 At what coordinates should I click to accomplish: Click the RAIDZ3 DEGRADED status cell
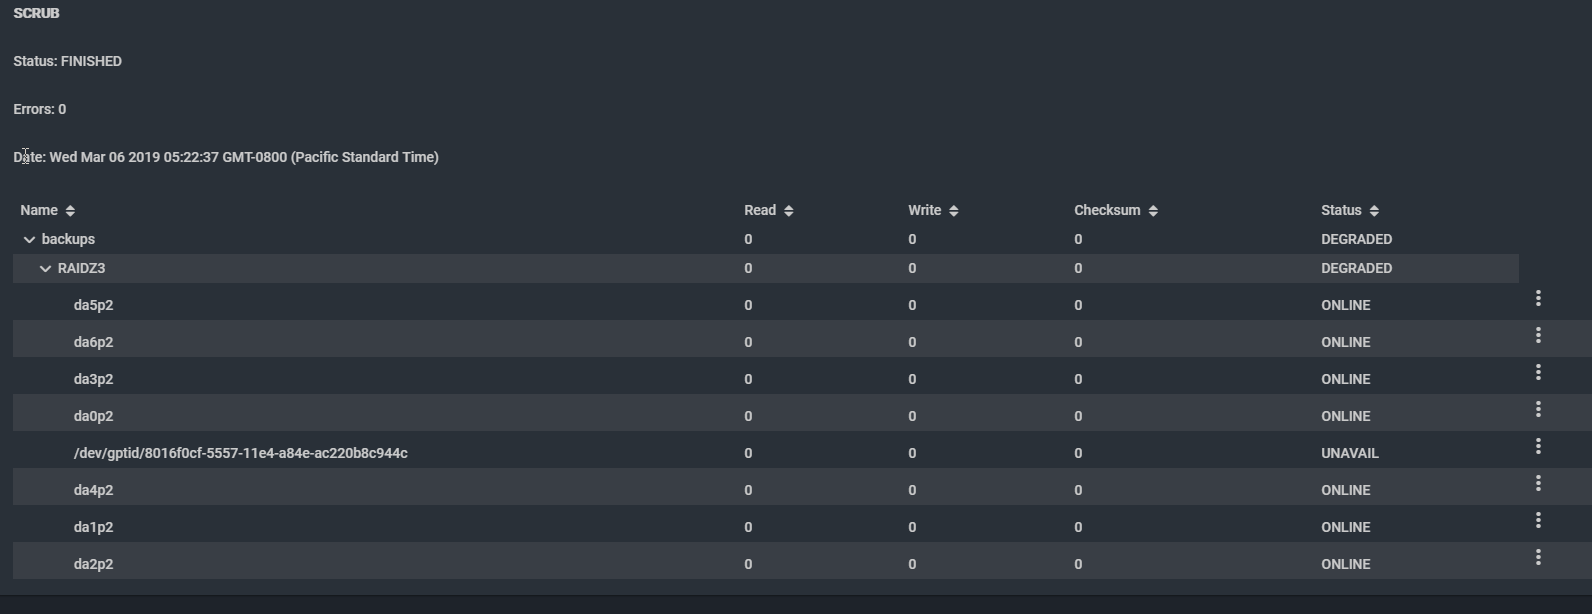[x=1356, y=268]
